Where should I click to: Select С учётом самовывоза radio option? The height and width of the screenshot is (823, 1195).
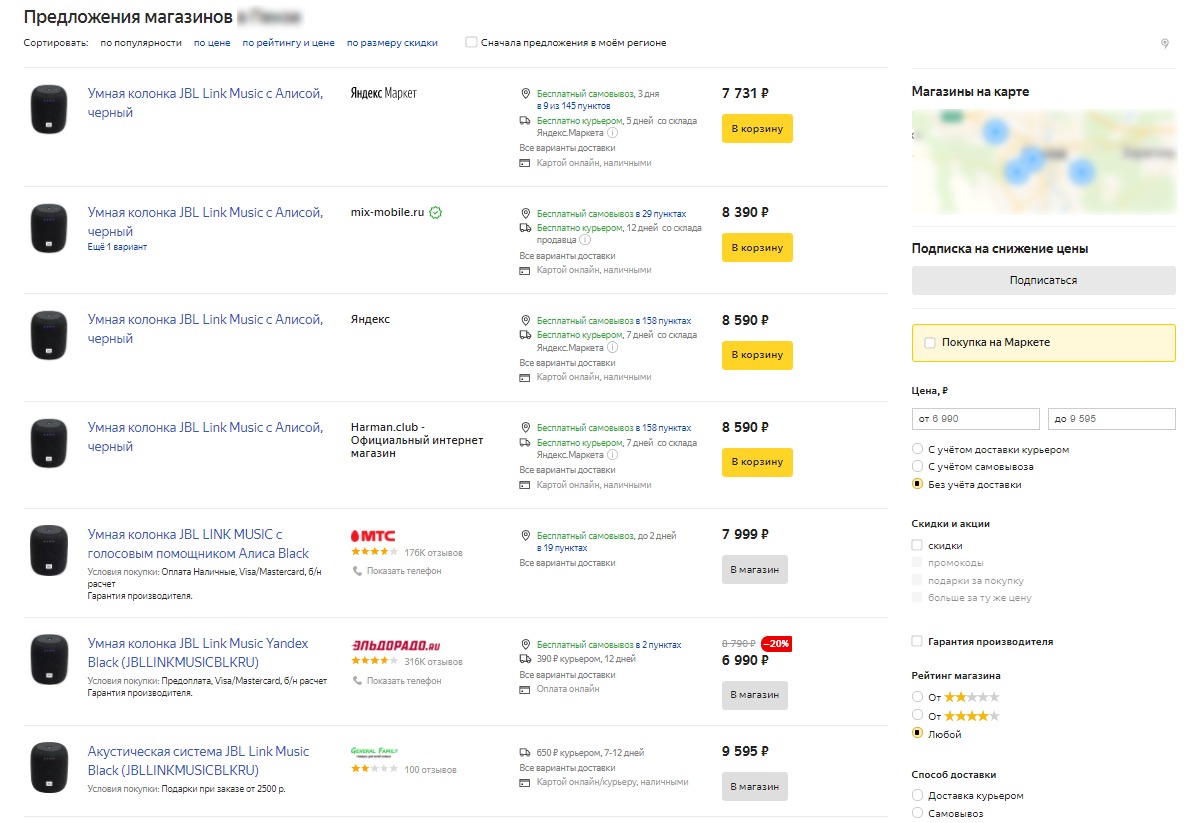tap(918, 466)
